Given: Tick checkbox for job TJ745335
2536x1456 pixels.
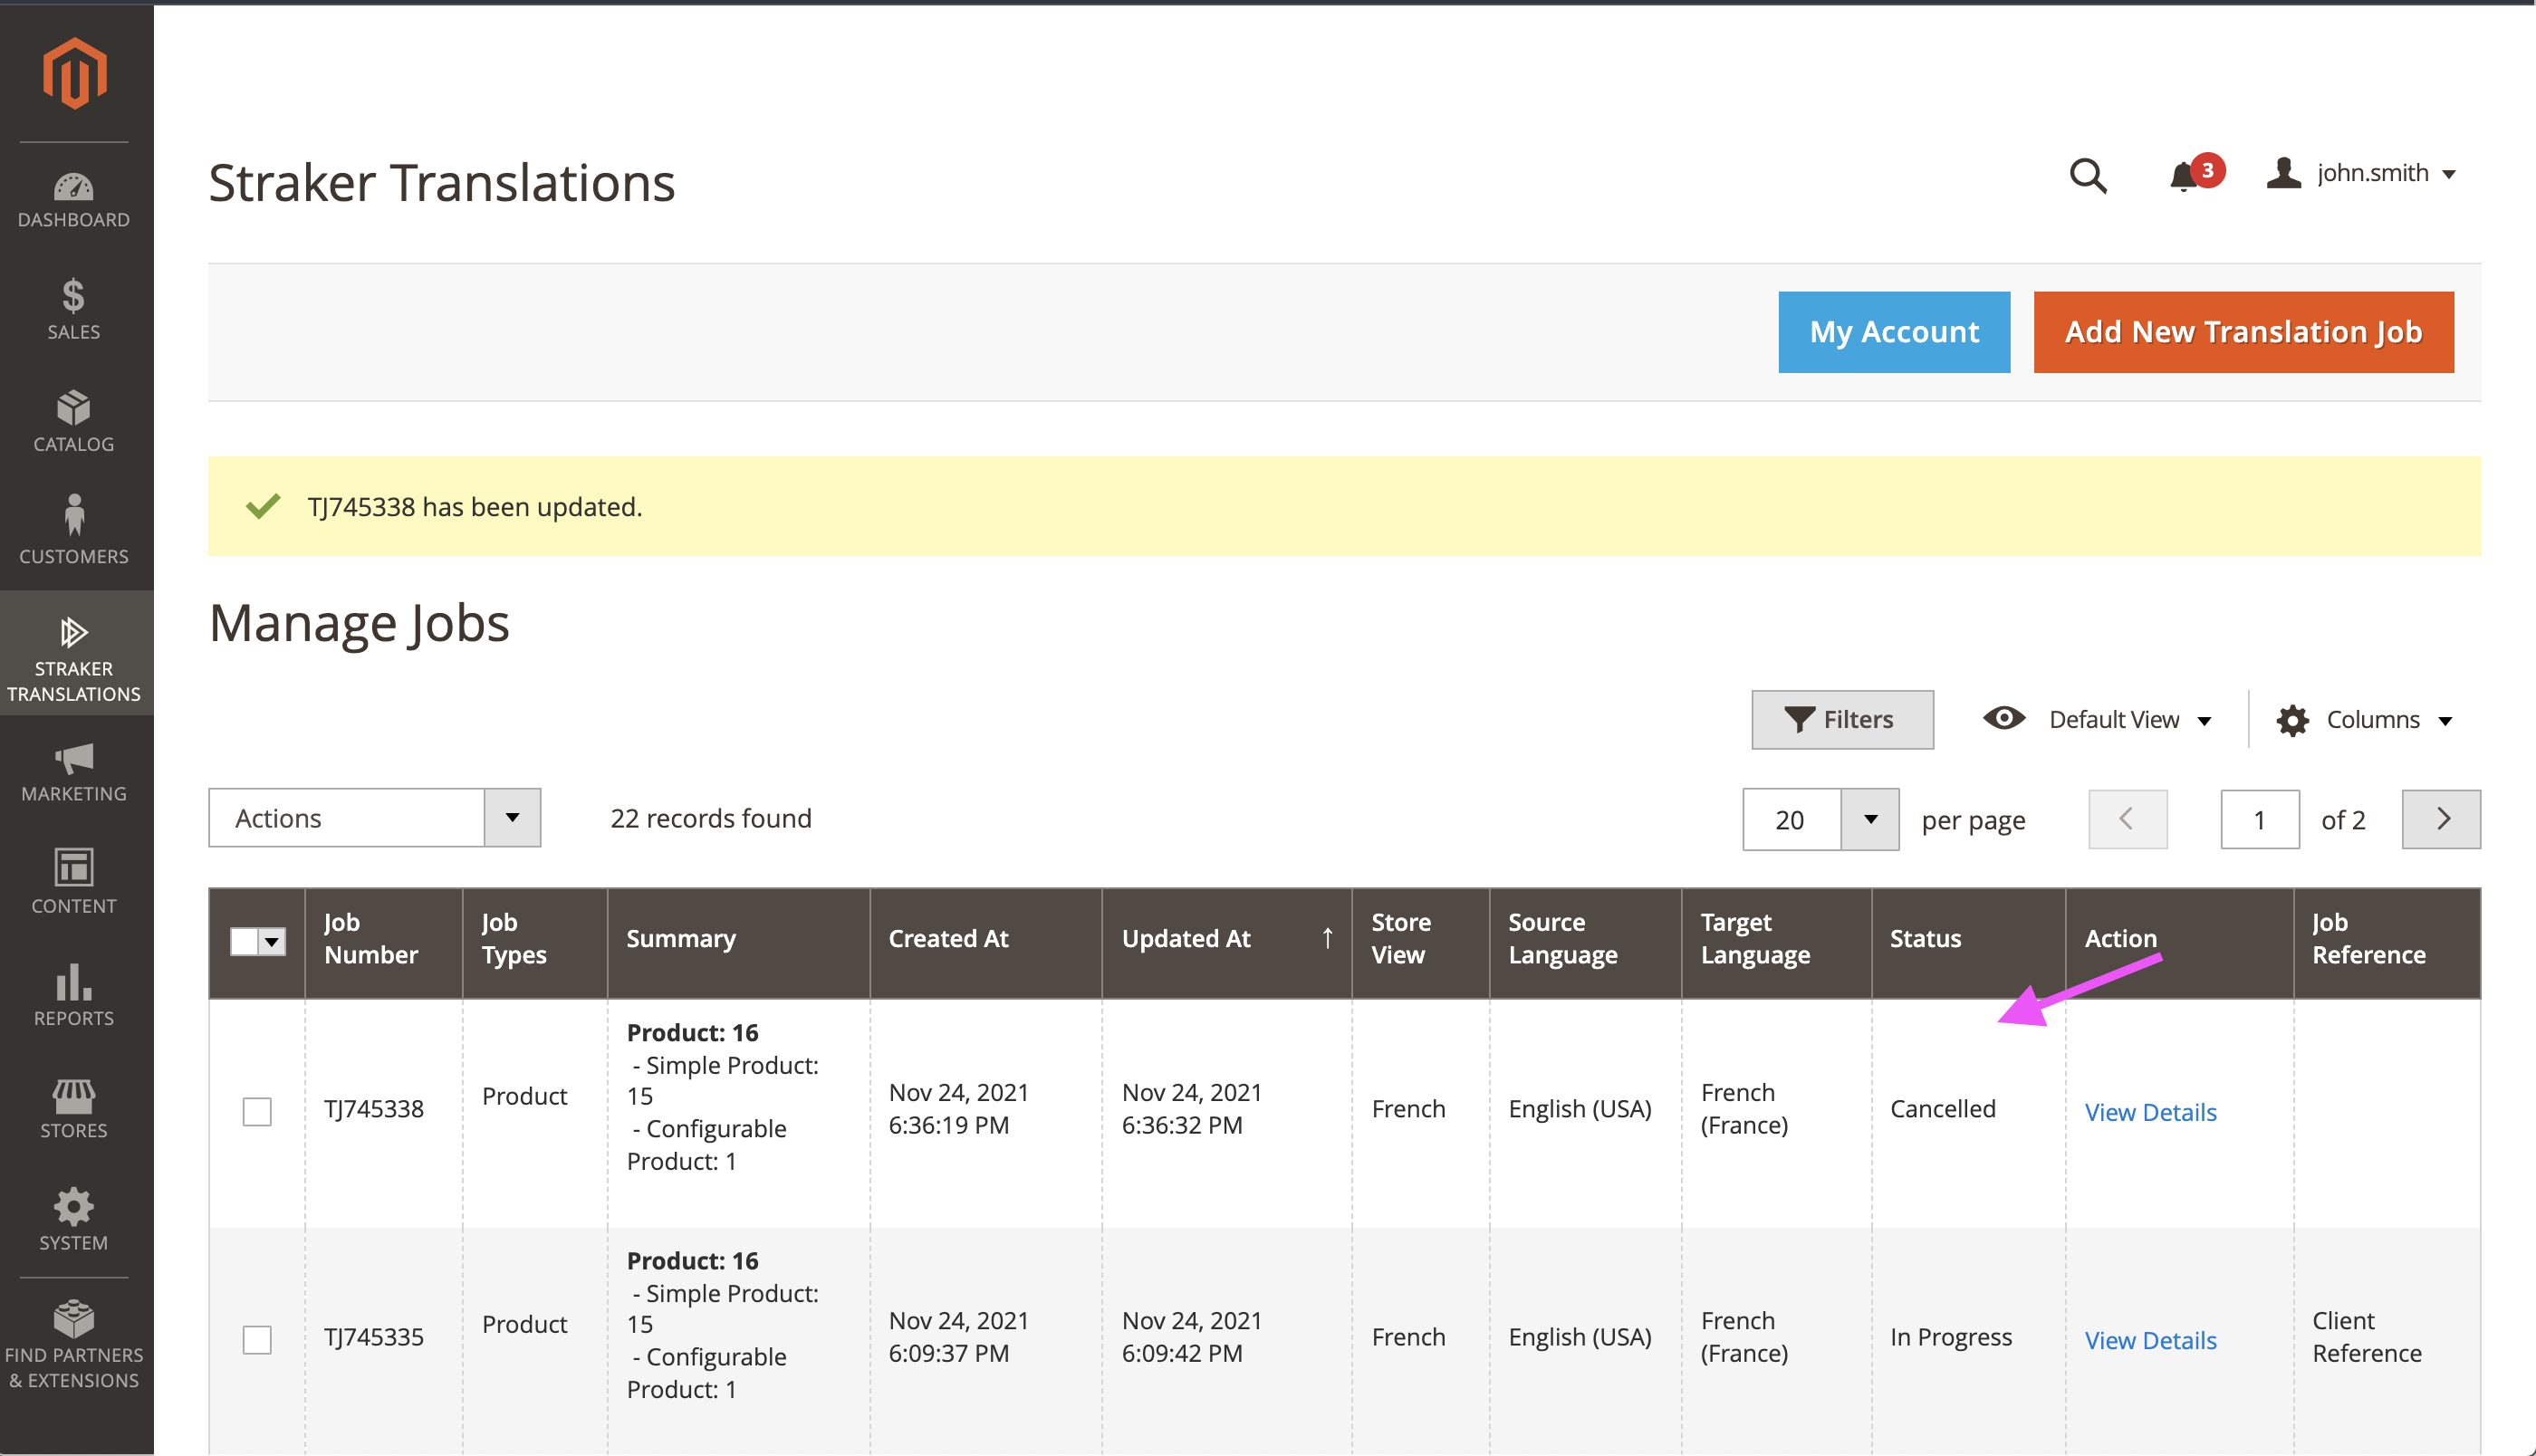Looking at the screenshot, I should 257,1339.
